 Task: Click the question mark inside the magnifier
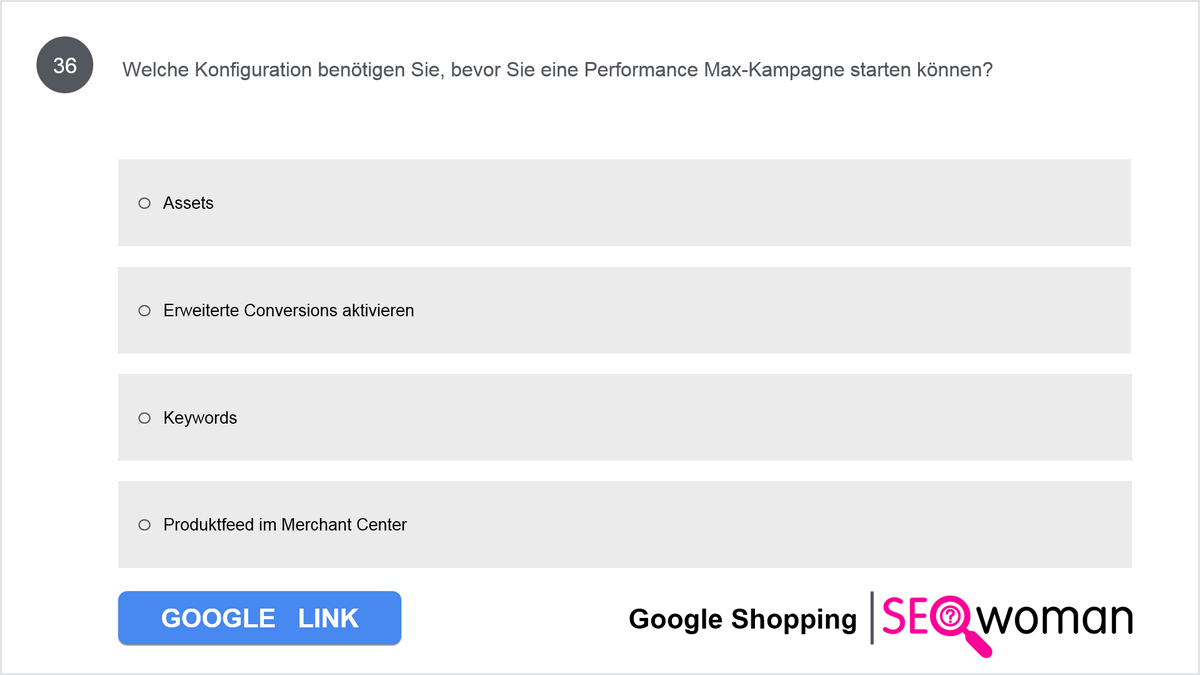(951, 616)
